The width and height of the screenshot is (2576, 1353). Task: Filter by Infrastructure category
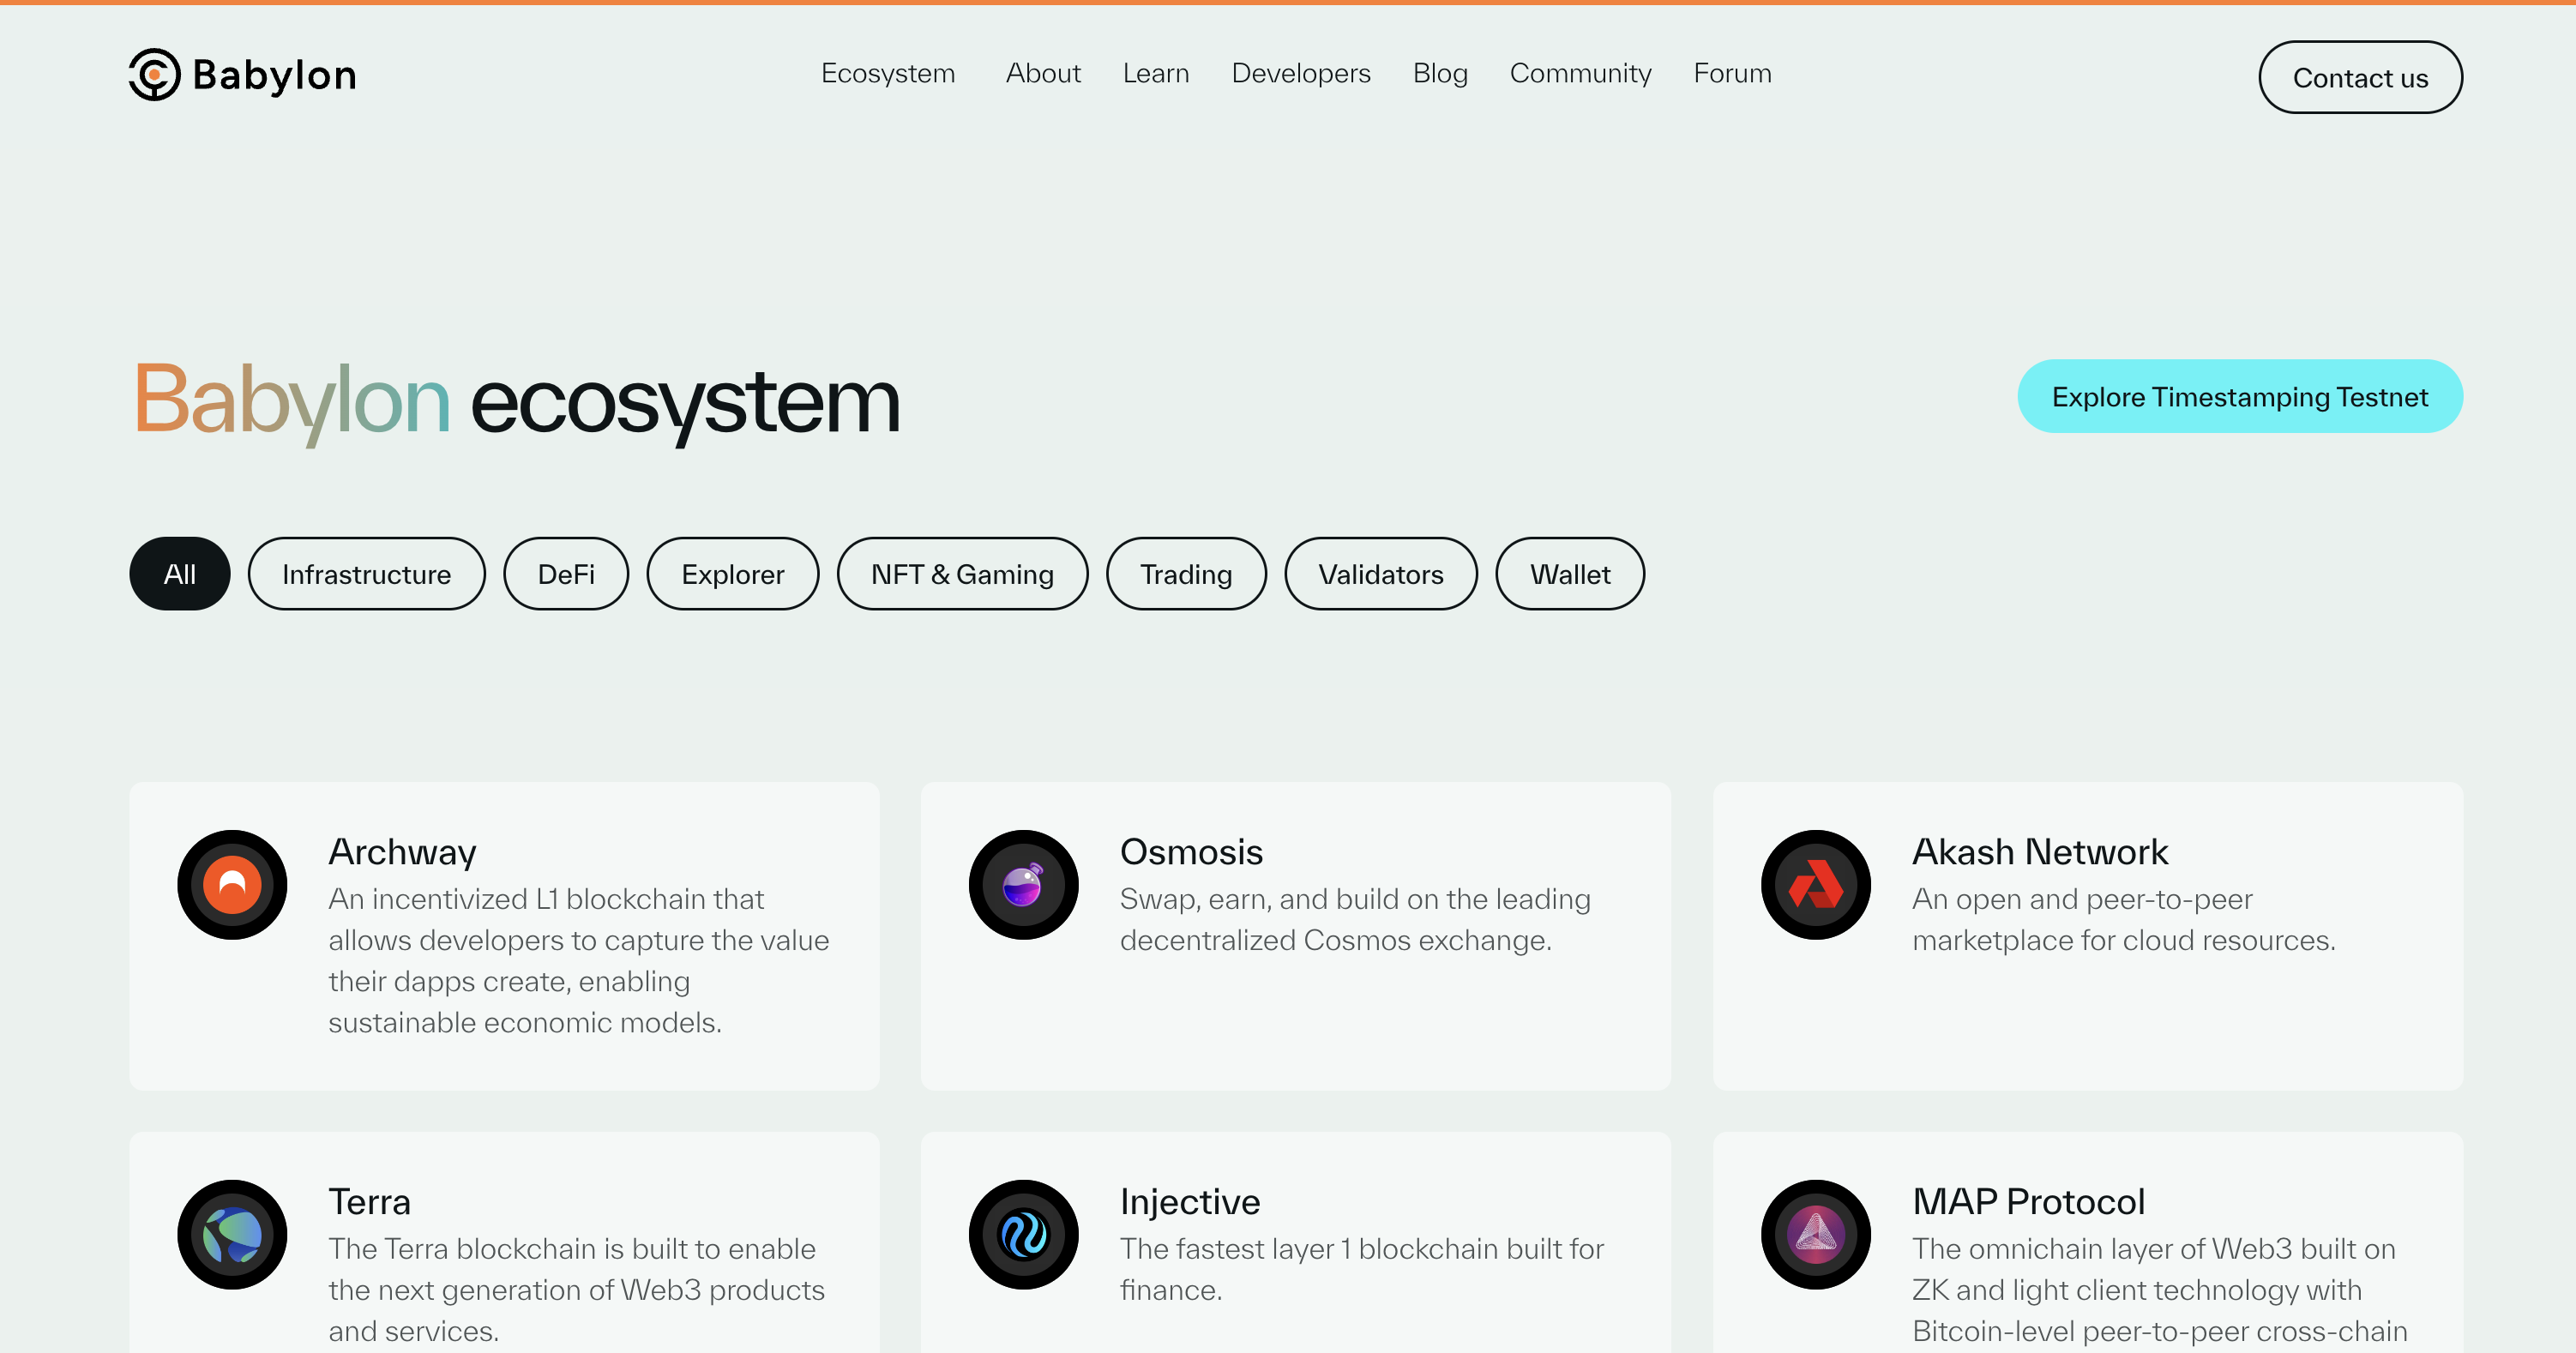coord(367,574)
